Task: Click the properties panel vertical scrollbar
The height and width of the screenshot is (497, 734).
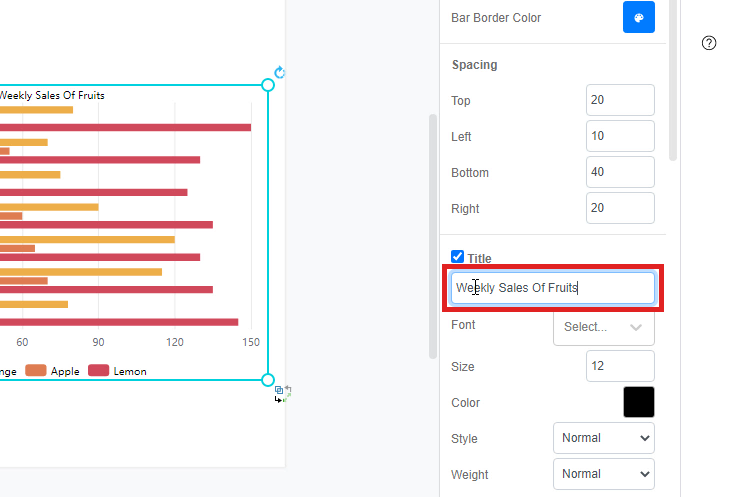Action: tap(673, 80)
